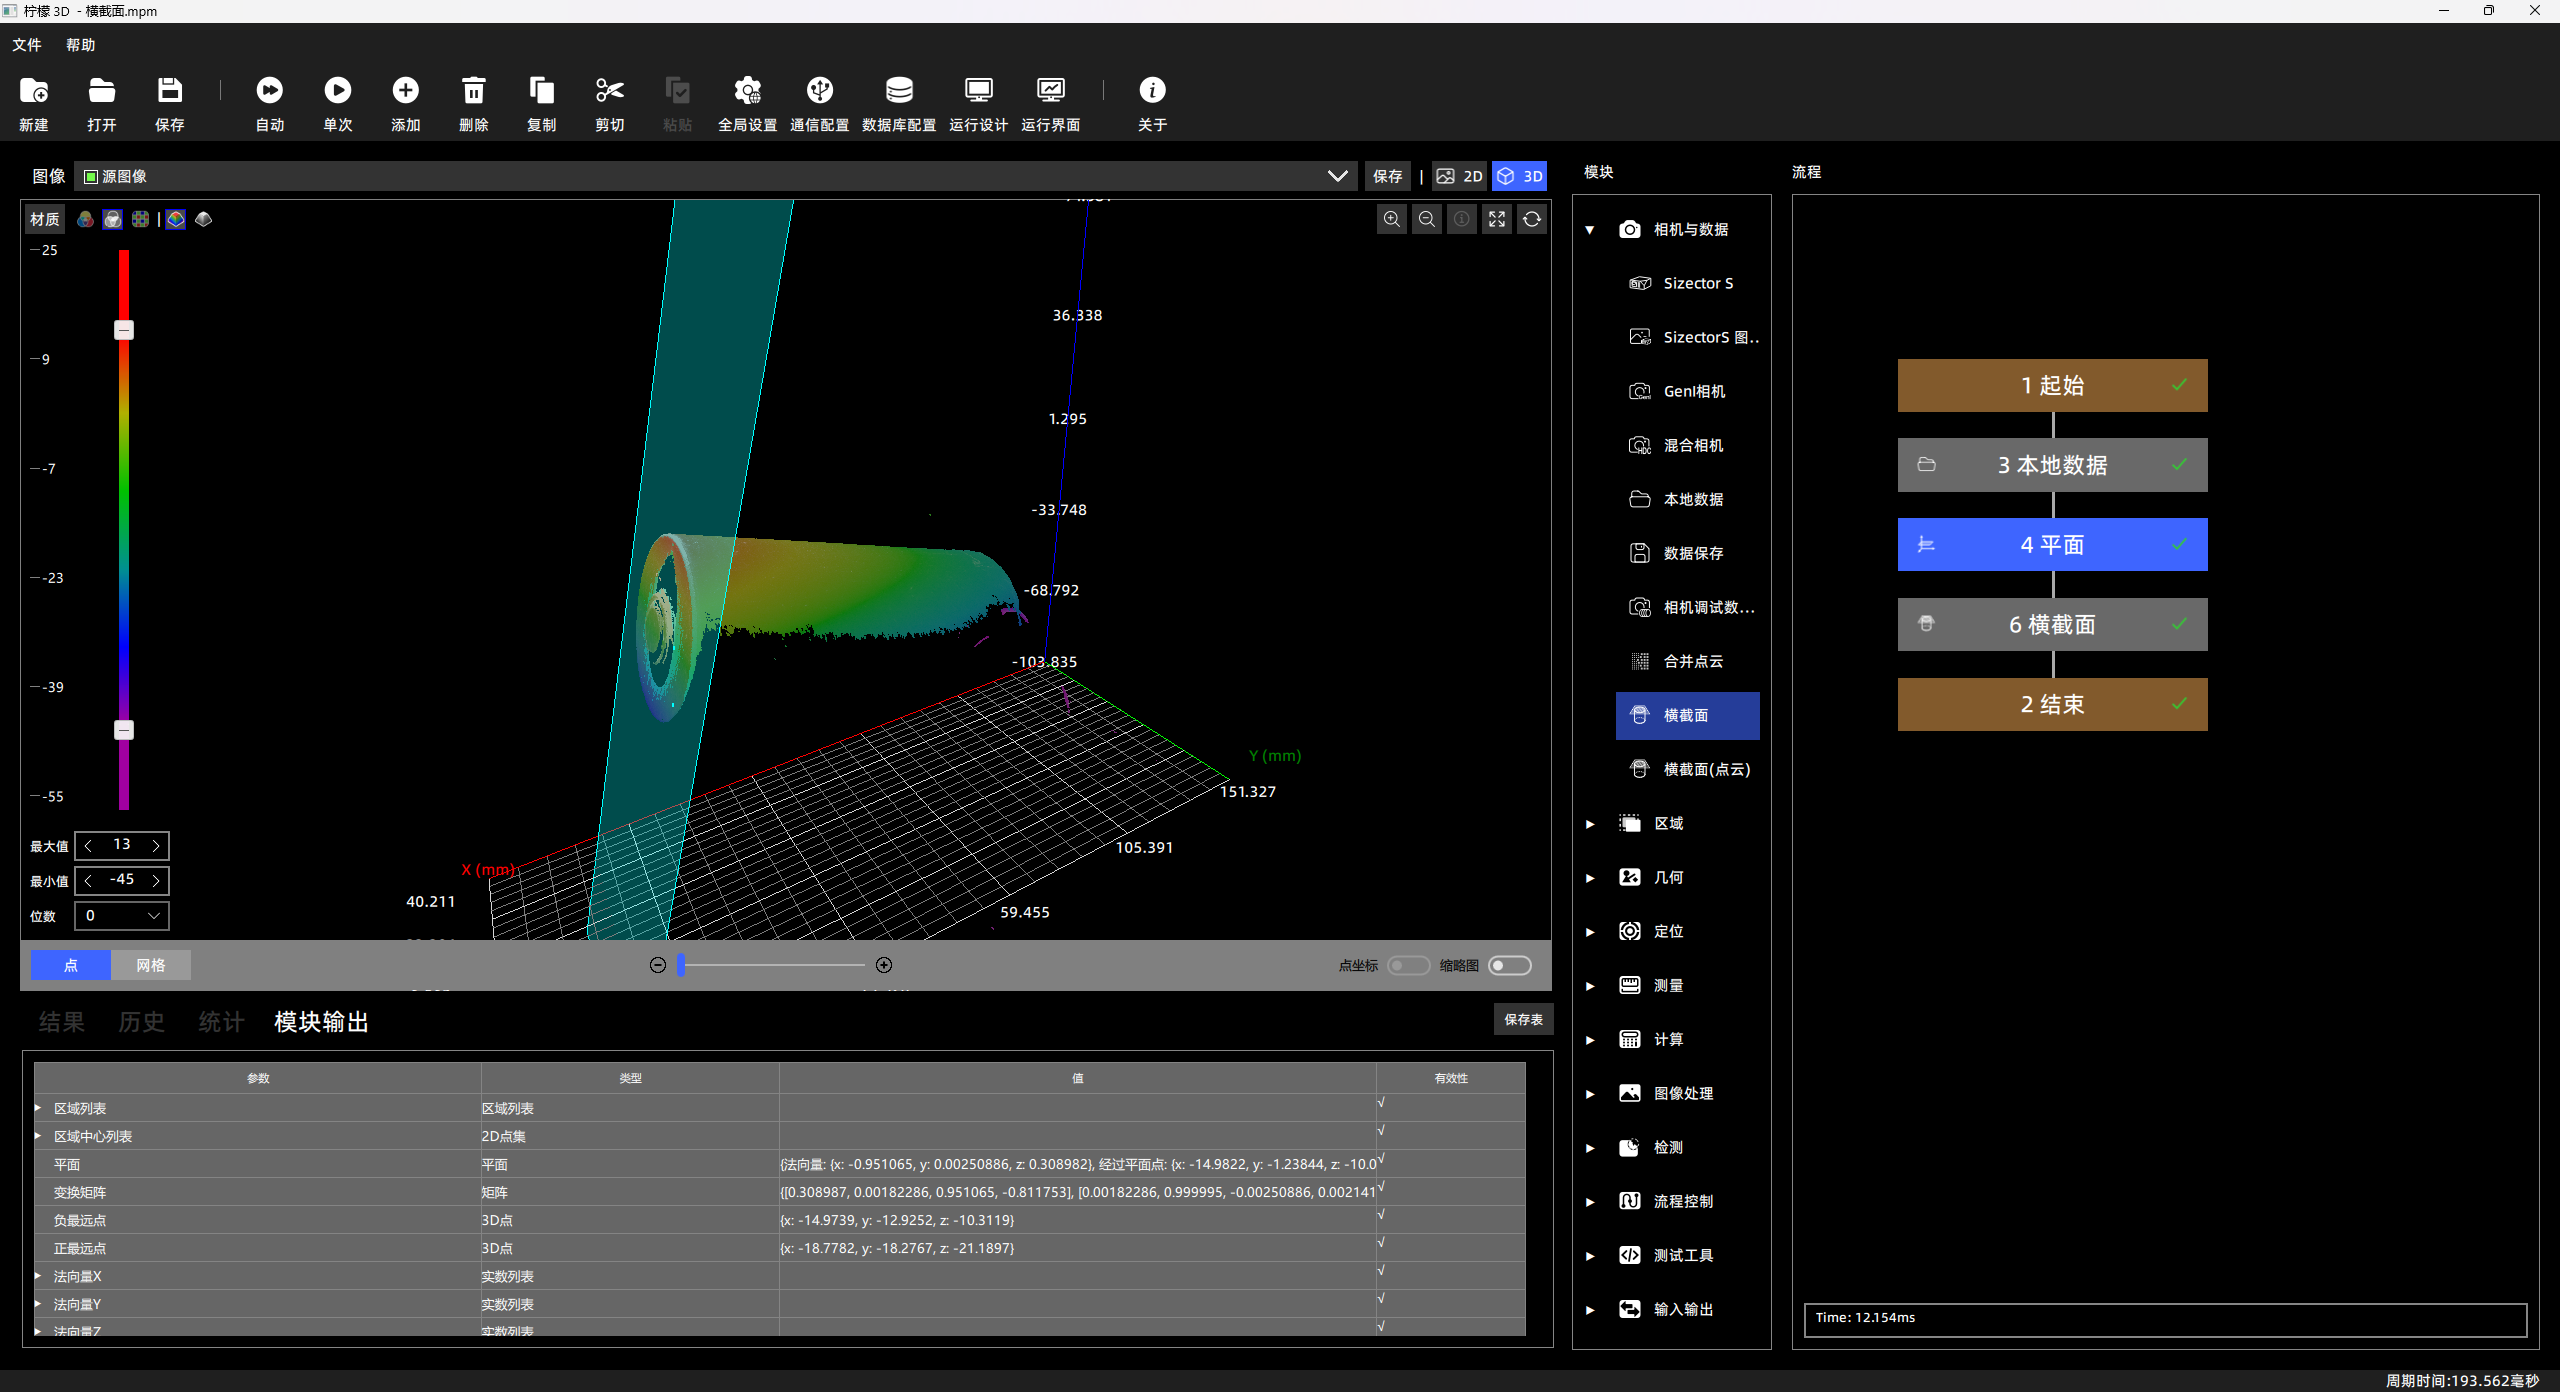
Task: Click the upper color scale slider handle
Action: click(x=124, y=330)
